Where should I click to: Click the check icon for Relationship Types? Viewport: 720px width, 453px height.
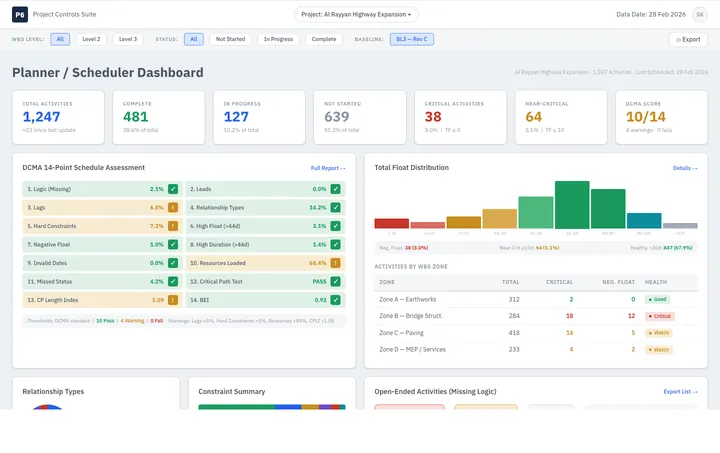[x=336, y=207]
